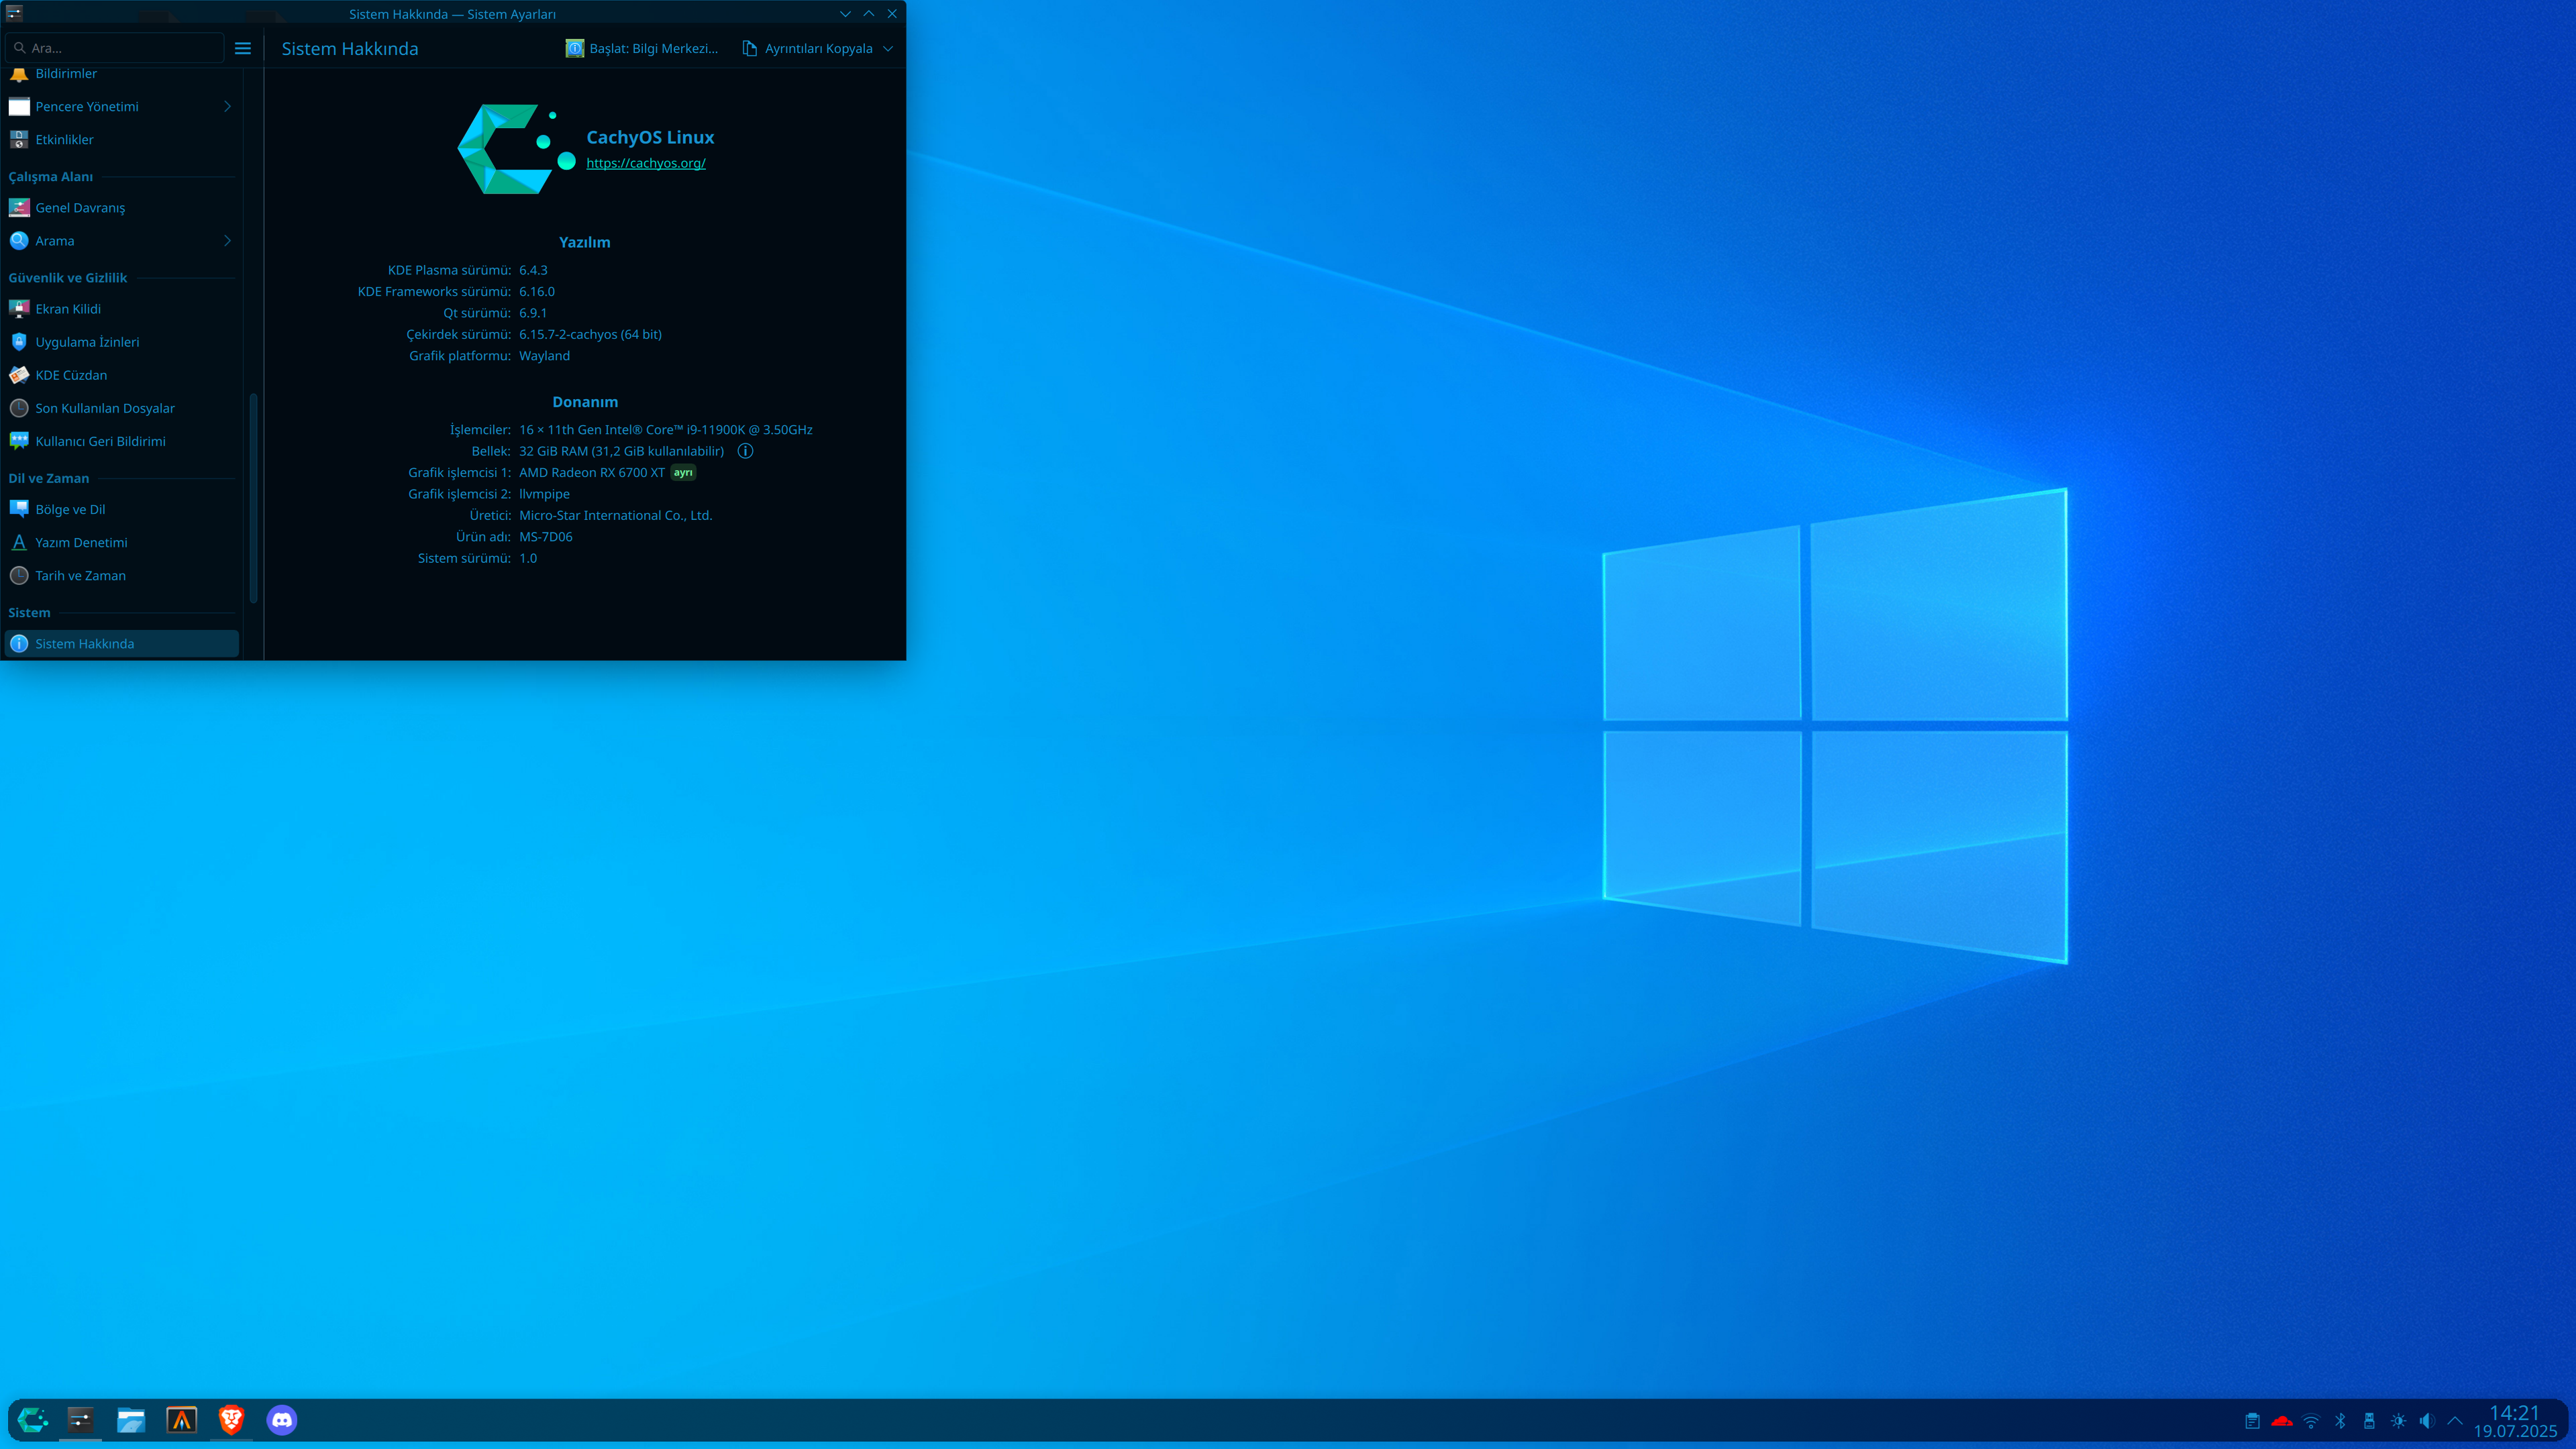Open Arama settings in the sidebar
Viewport: 2576px width, 1449px height.
click(x=122, y=241)
